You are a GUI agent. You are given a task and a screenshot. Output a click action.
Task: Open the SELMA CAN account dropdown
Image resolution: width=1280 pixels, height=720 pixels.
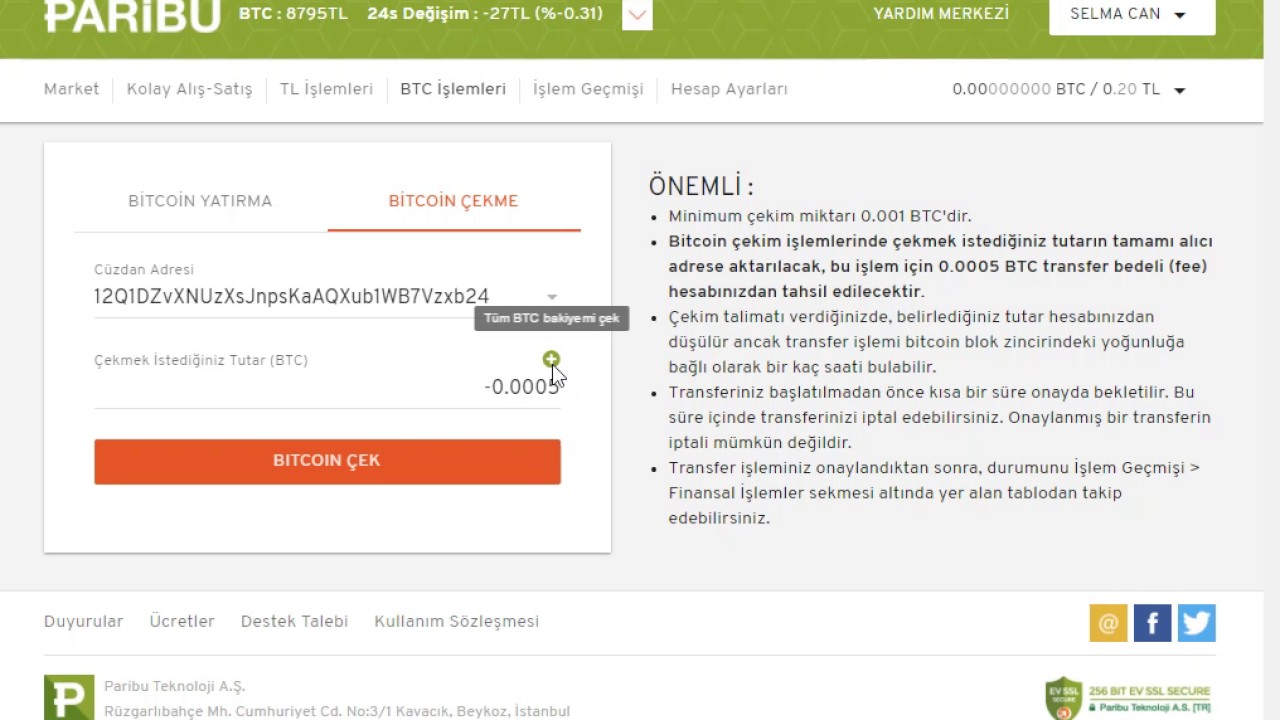pyautogui.click(x=1132, y=16)
